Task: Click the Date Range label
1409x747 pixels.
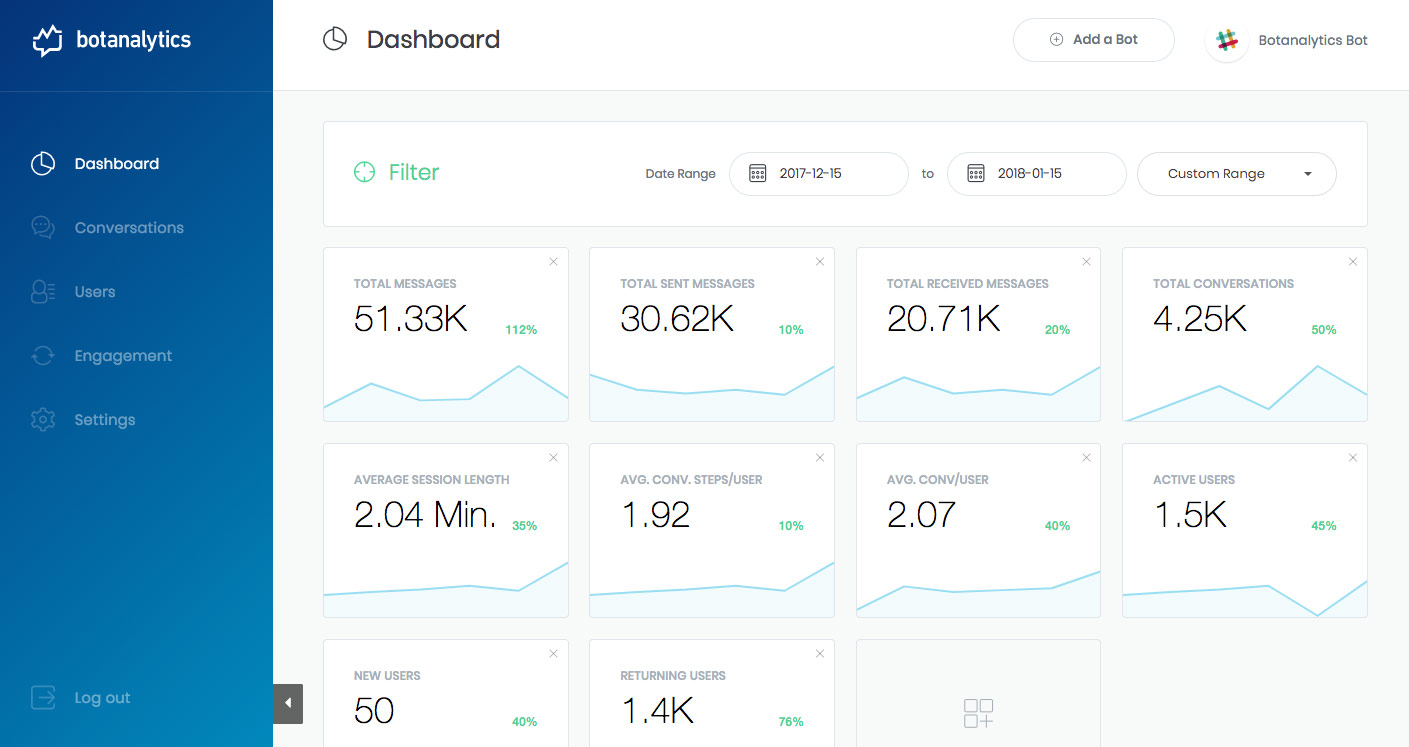Action: [x=681, y=174]
